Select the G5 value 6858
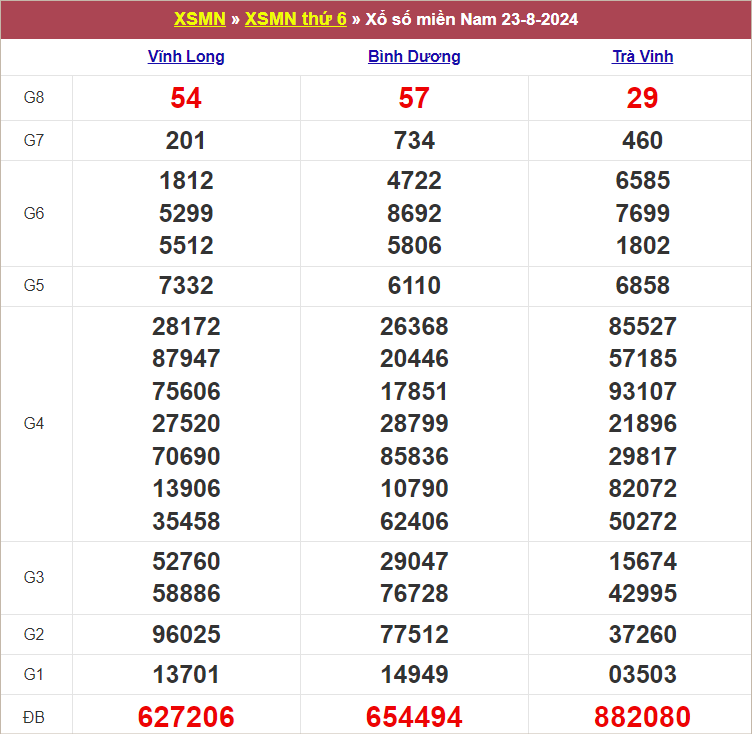Image resolution: width=752 pixels, height=734 pixels. point(643,286)
